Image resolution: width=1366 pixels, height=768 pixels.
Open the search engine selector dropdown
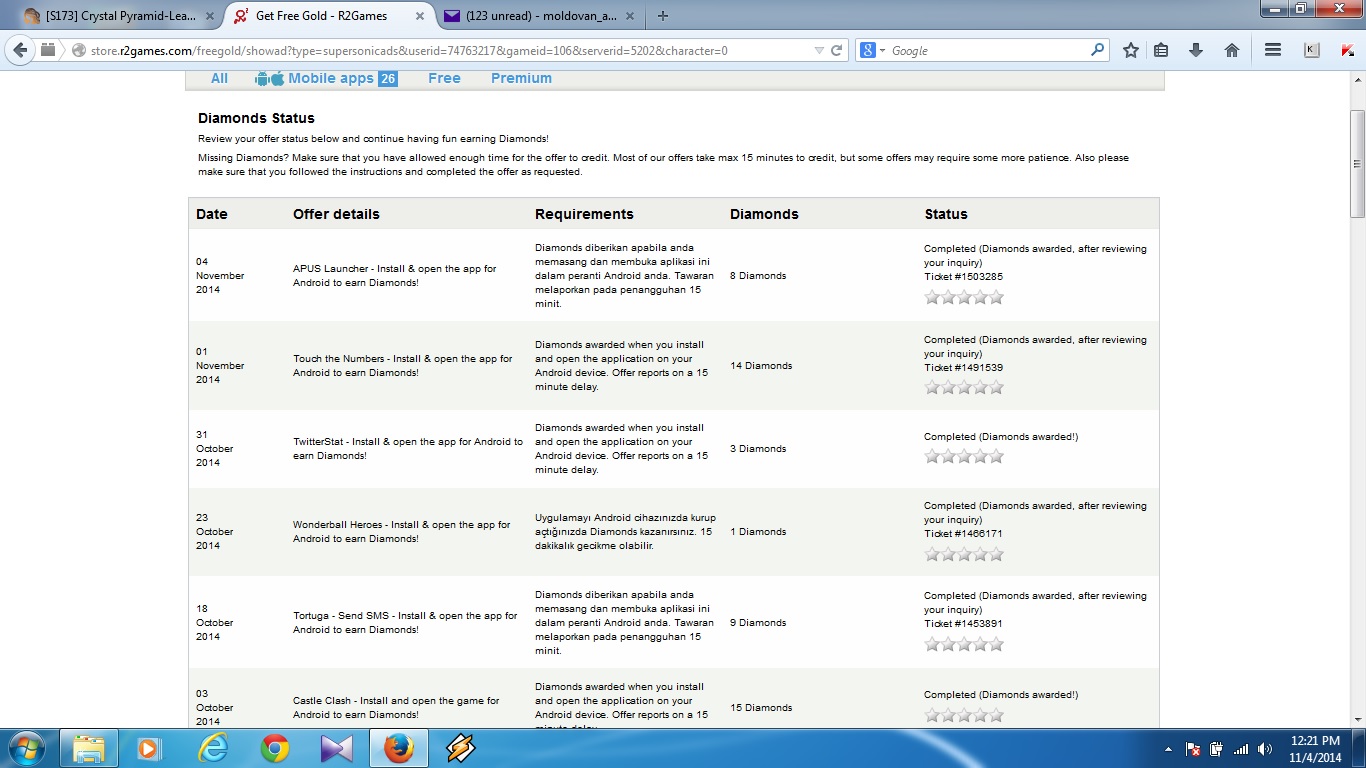pos(873,50)
